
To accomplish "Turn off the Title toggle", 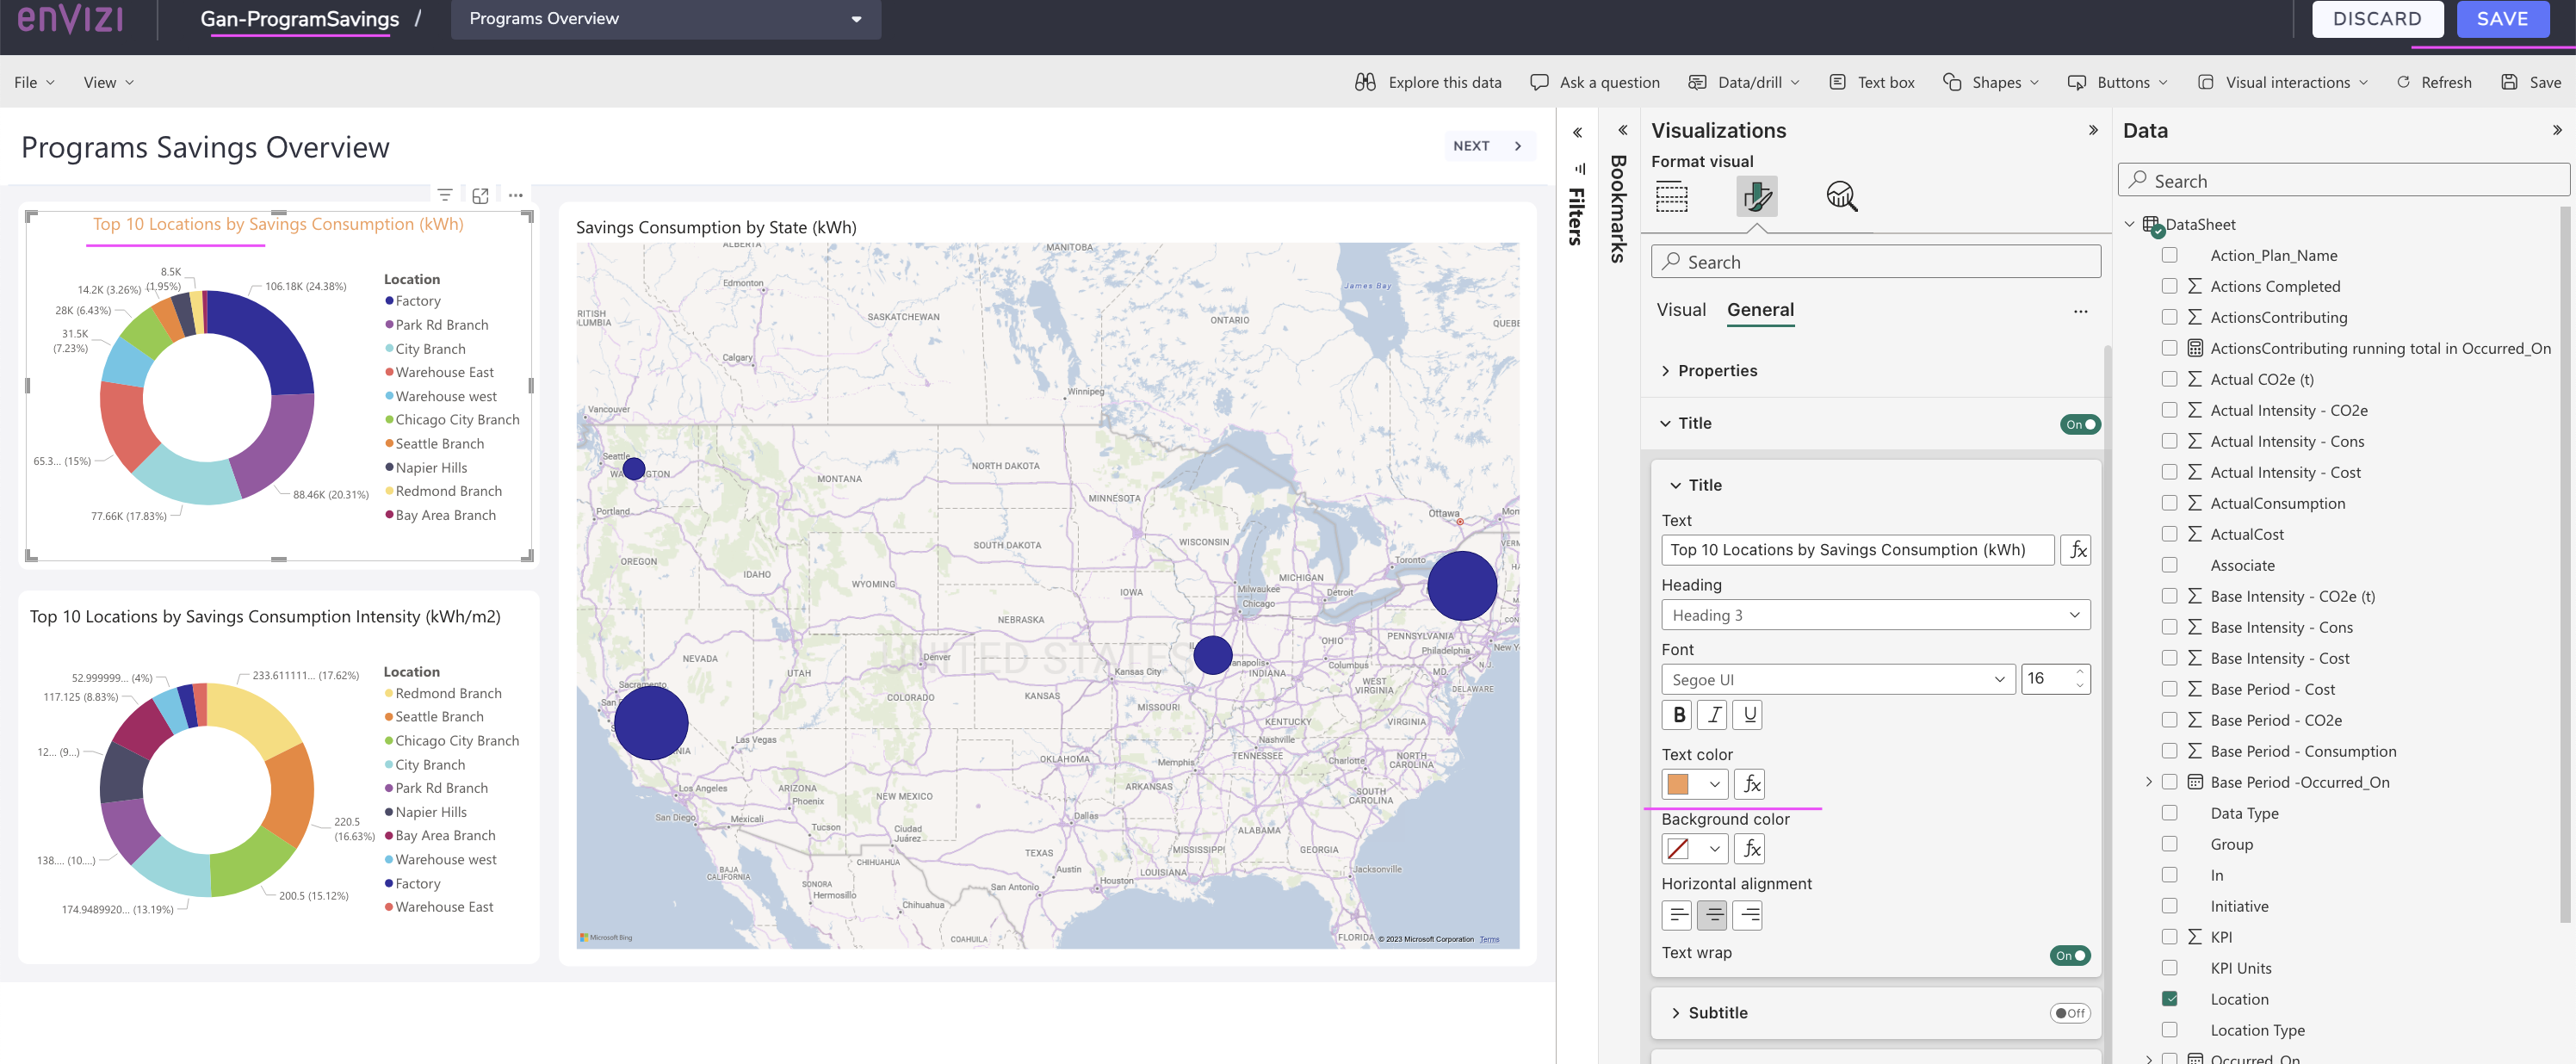I will click(x=2080, y=423).
